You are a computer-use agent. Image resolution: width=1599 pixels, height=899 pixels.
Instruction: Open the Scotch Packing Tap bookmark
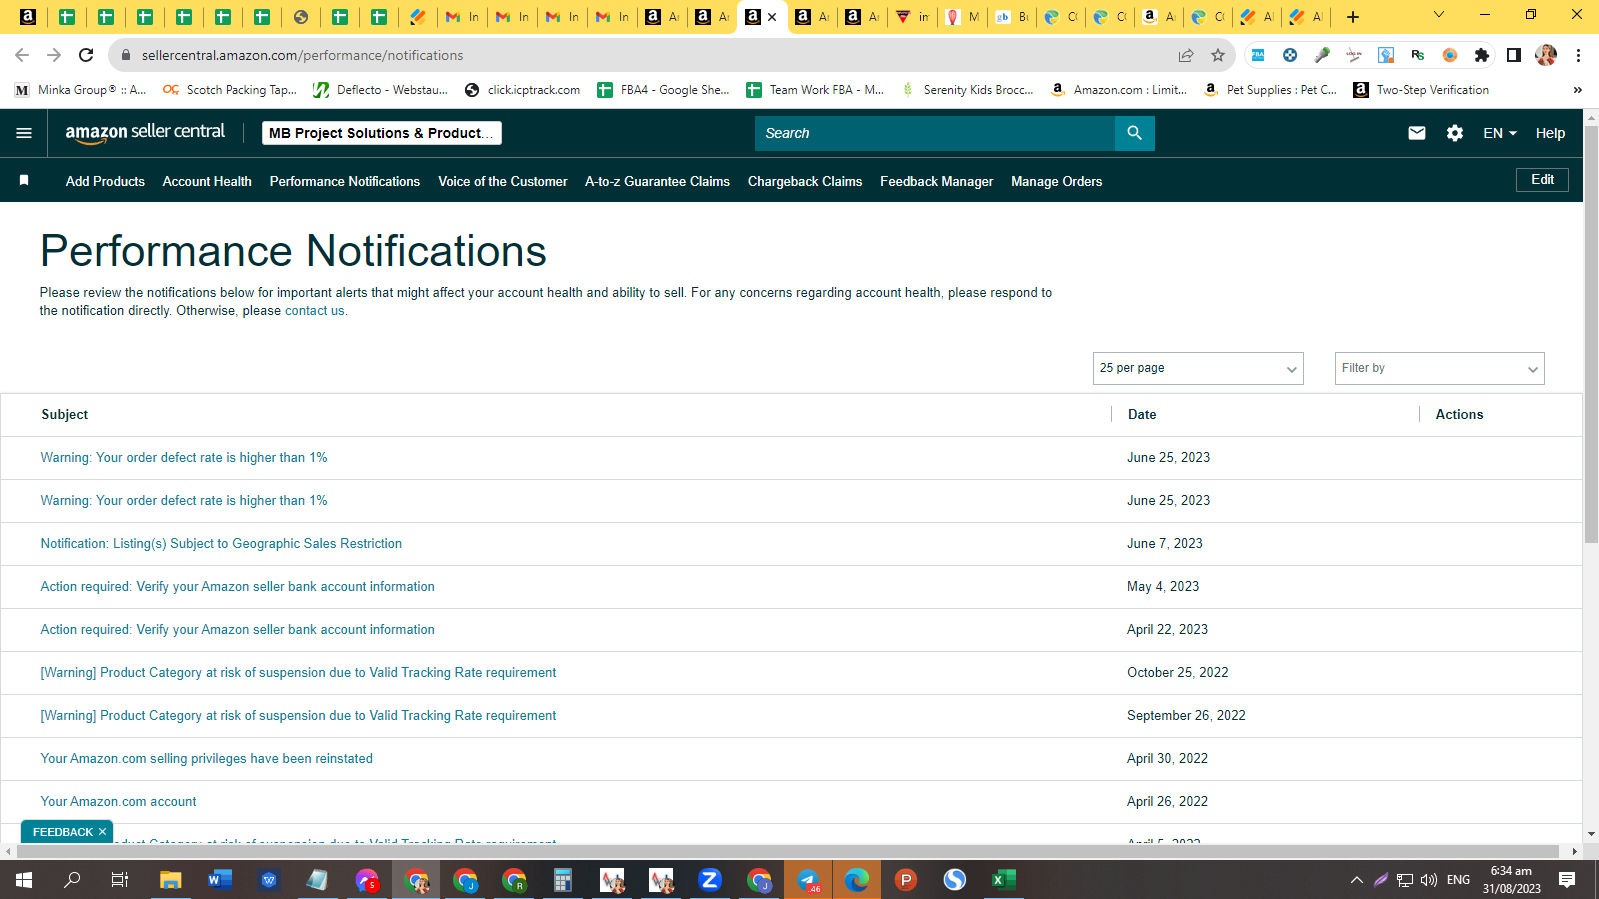tap(230, 90)
